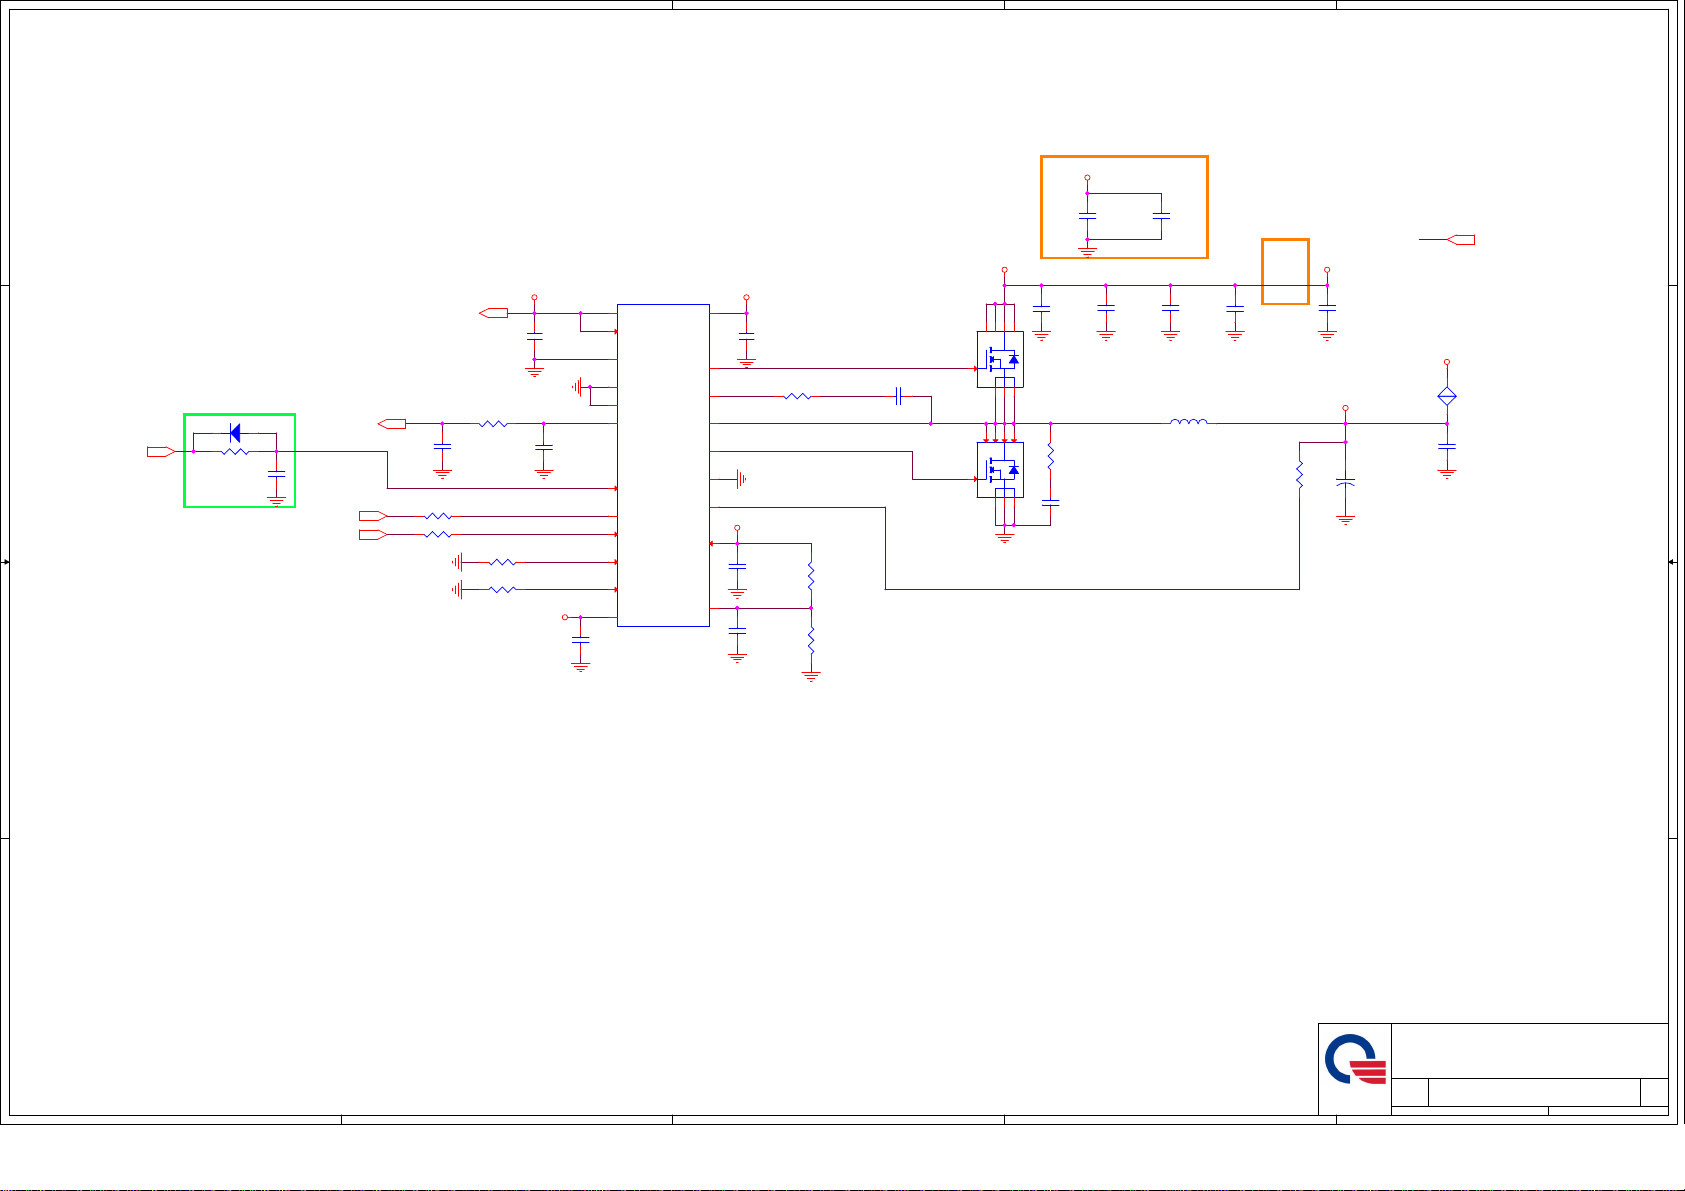This screenshot has width=1685, height=1191.
Task: Select the capacitor inside the green box
Action: point(277,473)
